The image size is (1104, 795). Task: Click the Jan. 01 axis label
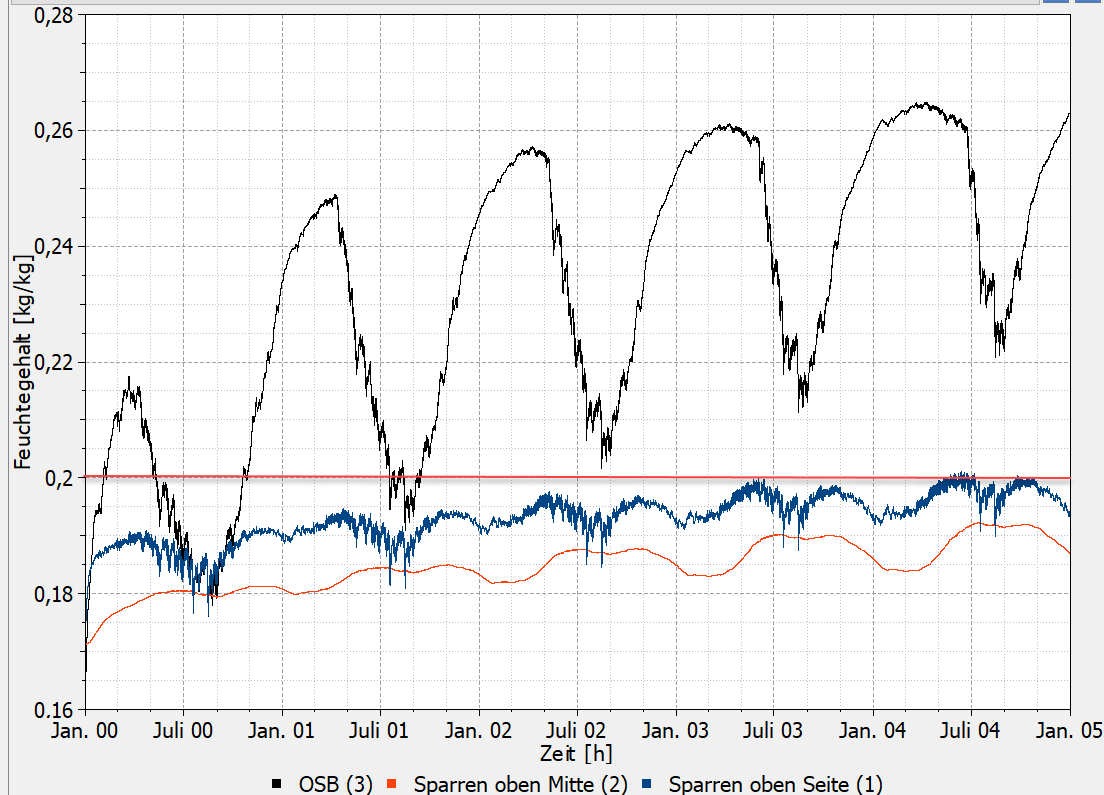(x=281, y=730)
